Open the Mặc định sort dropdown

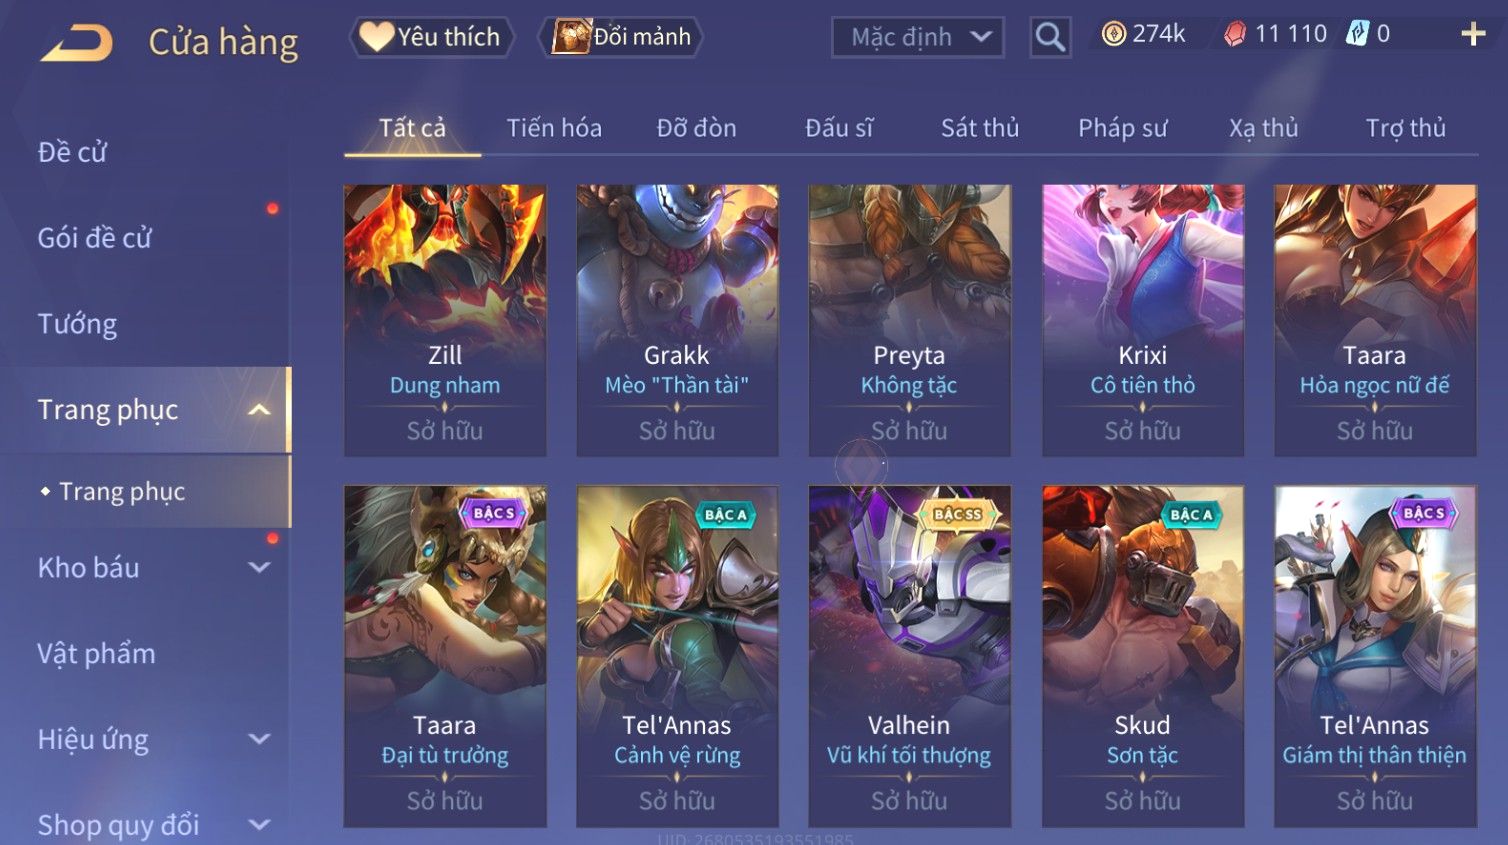coord(917,37)
